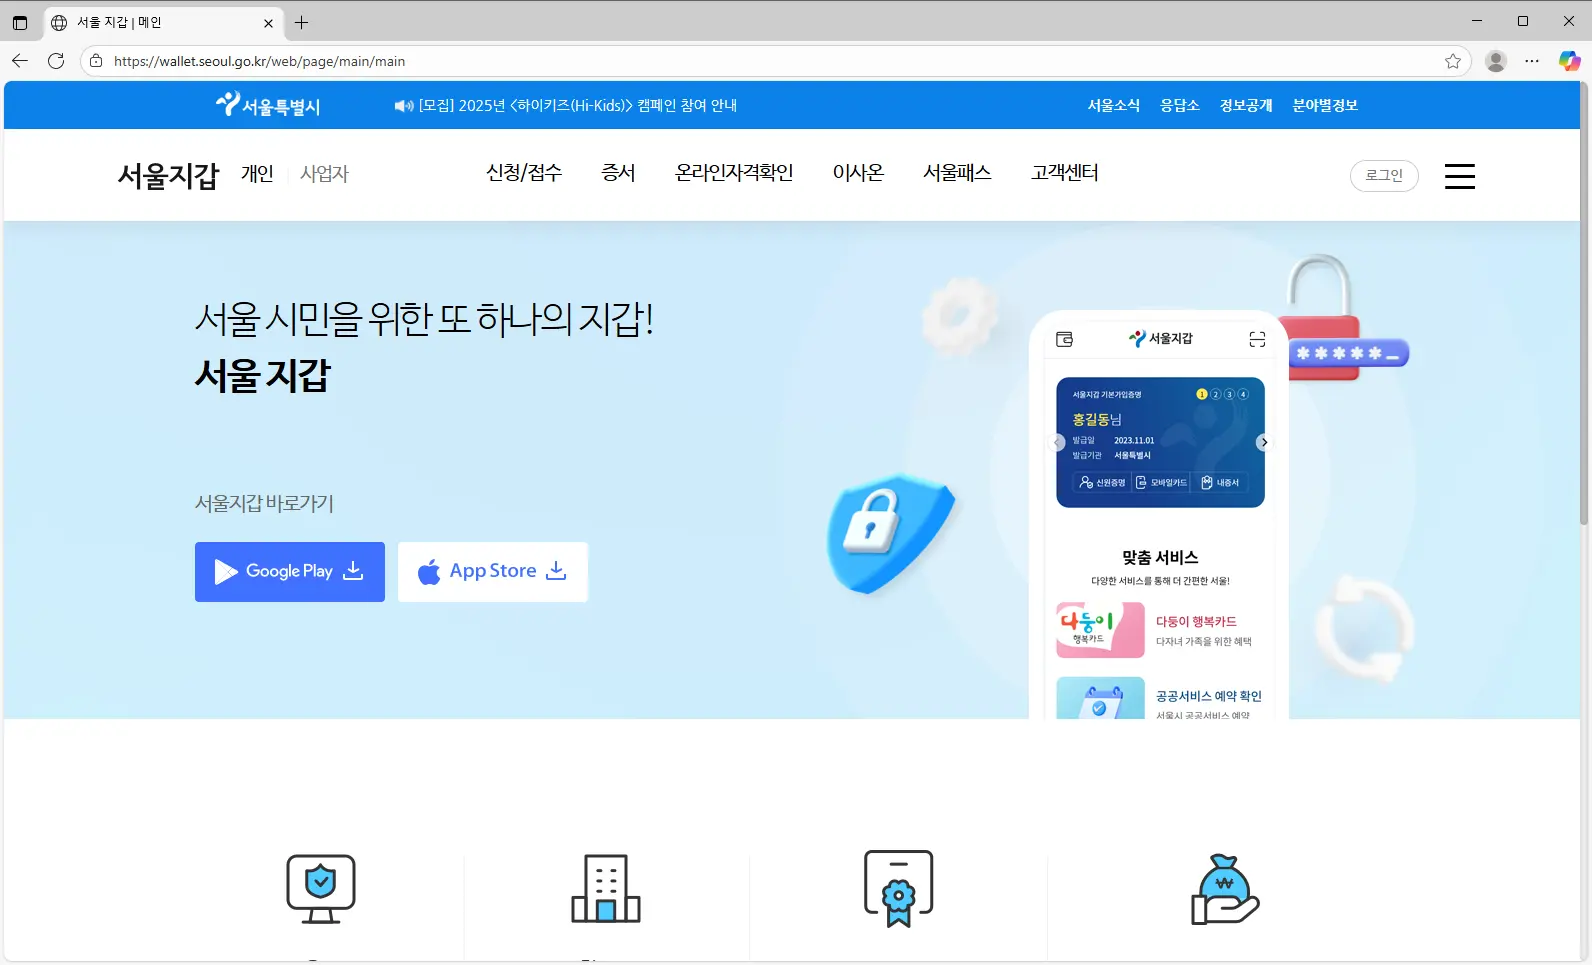Switch to 사업자 mode
Screen dimensions: 1592x965
pyautogui.click(x=324, y=174)
